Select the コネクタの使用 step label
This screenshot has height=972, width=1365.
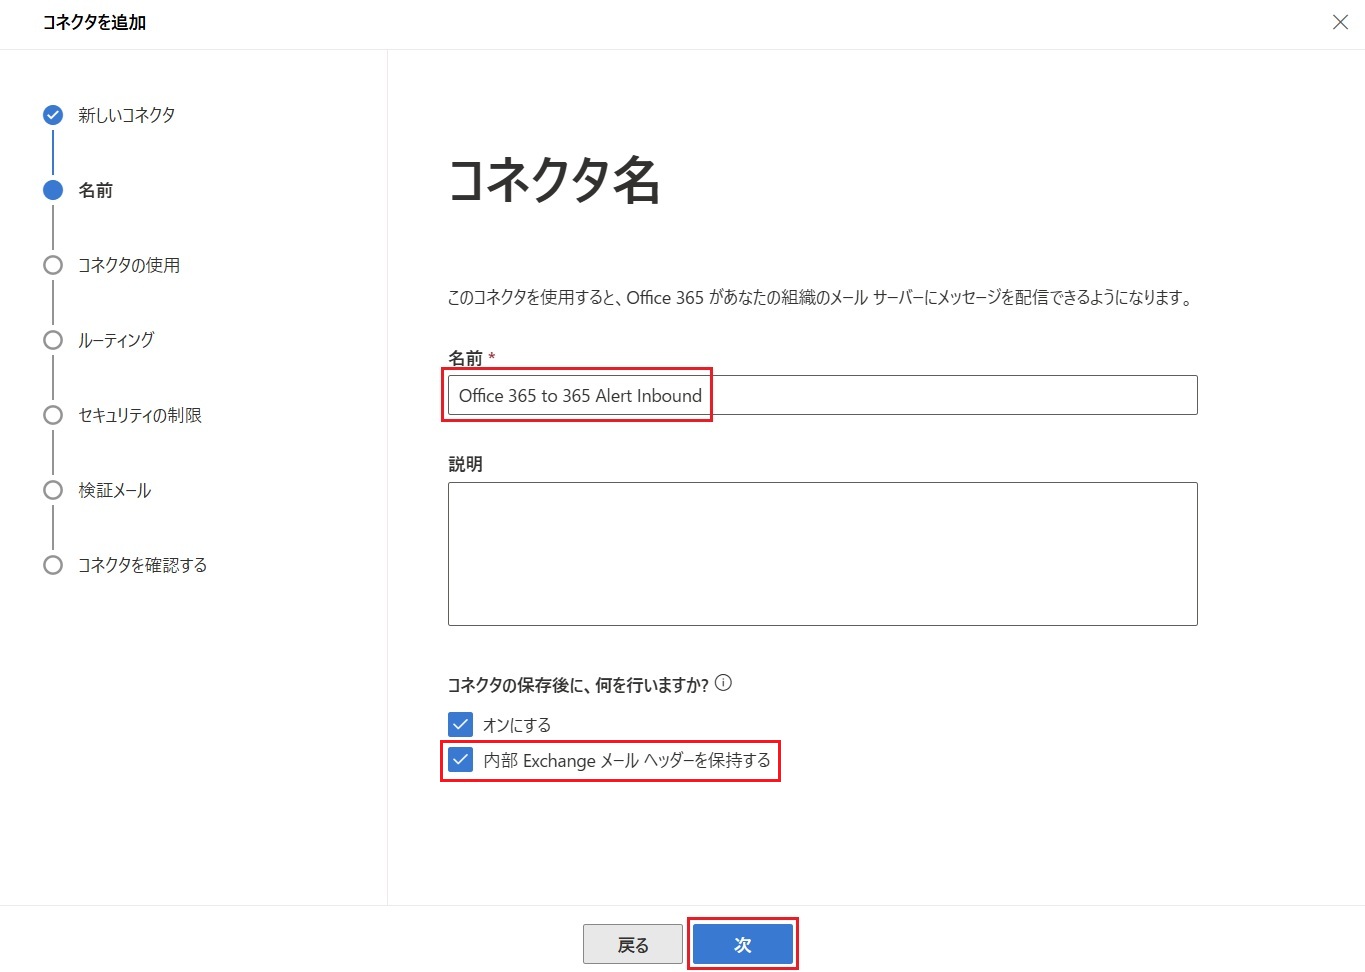[x=129, y=265]
